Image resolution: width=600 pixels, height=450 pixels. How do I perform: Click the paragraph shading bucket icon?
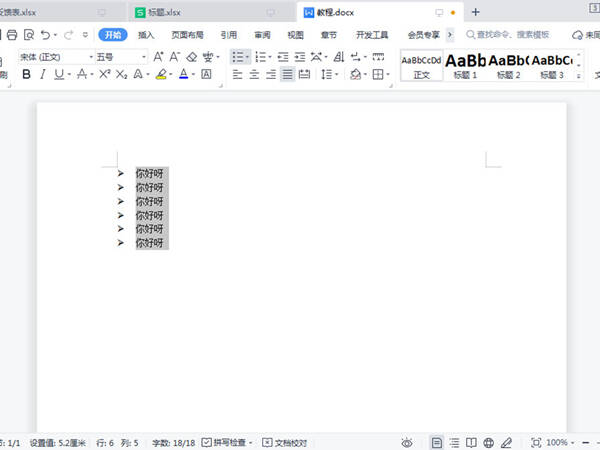click(356, 74)
